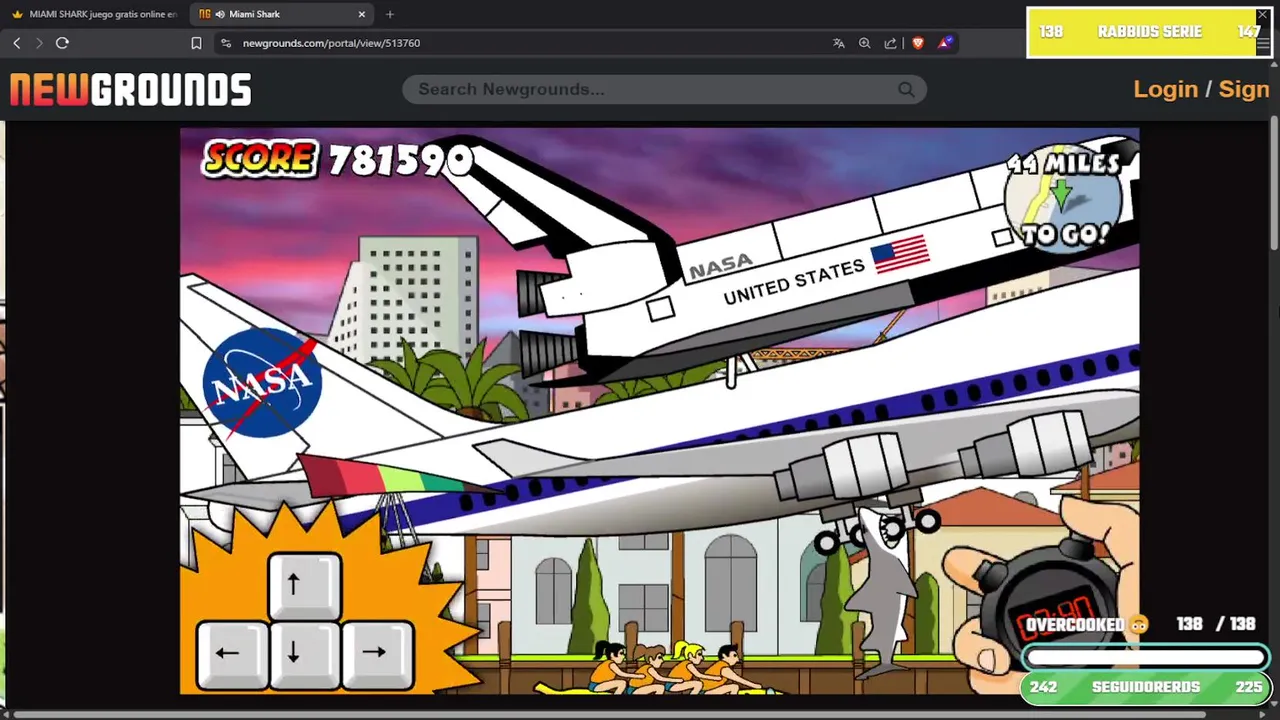Click the SCORE 781590 display

click(337, 159)
